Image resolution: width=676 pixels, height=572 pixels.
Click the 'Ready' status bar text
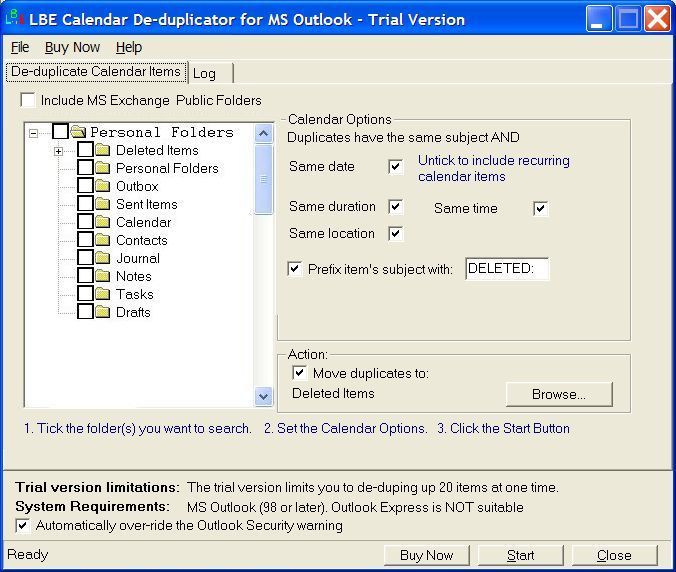pos(28,554)
